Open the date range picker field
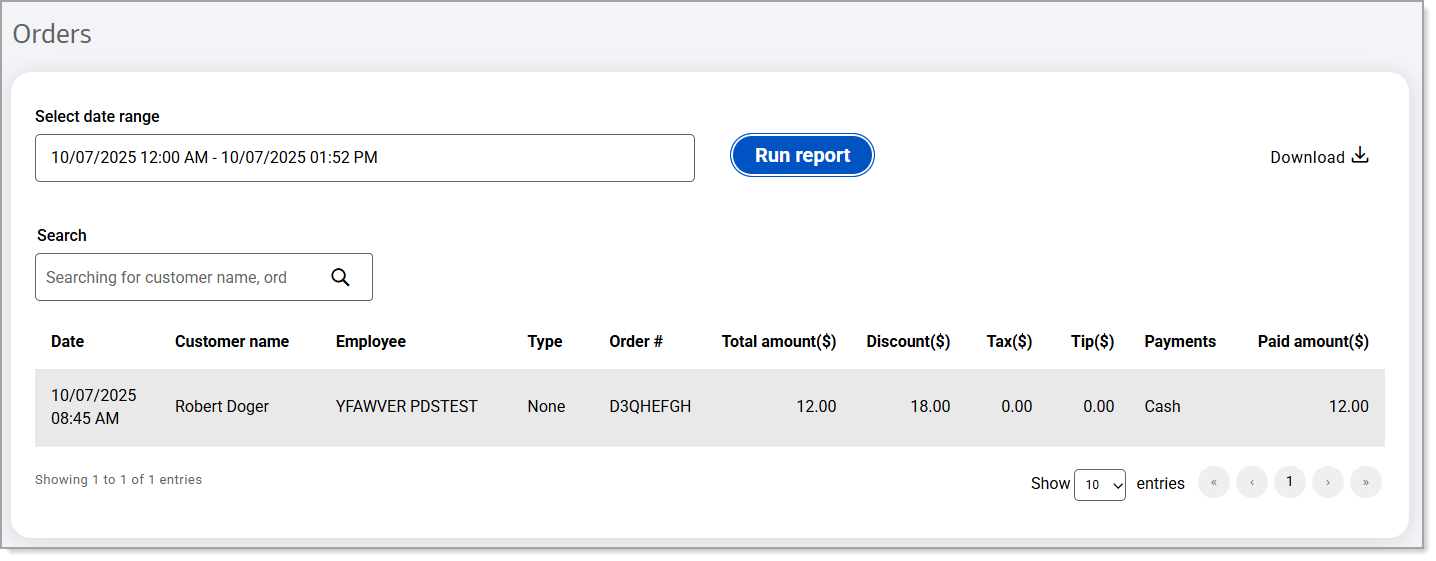Screen dimensions: 1436x561 [x=364, y=158]
